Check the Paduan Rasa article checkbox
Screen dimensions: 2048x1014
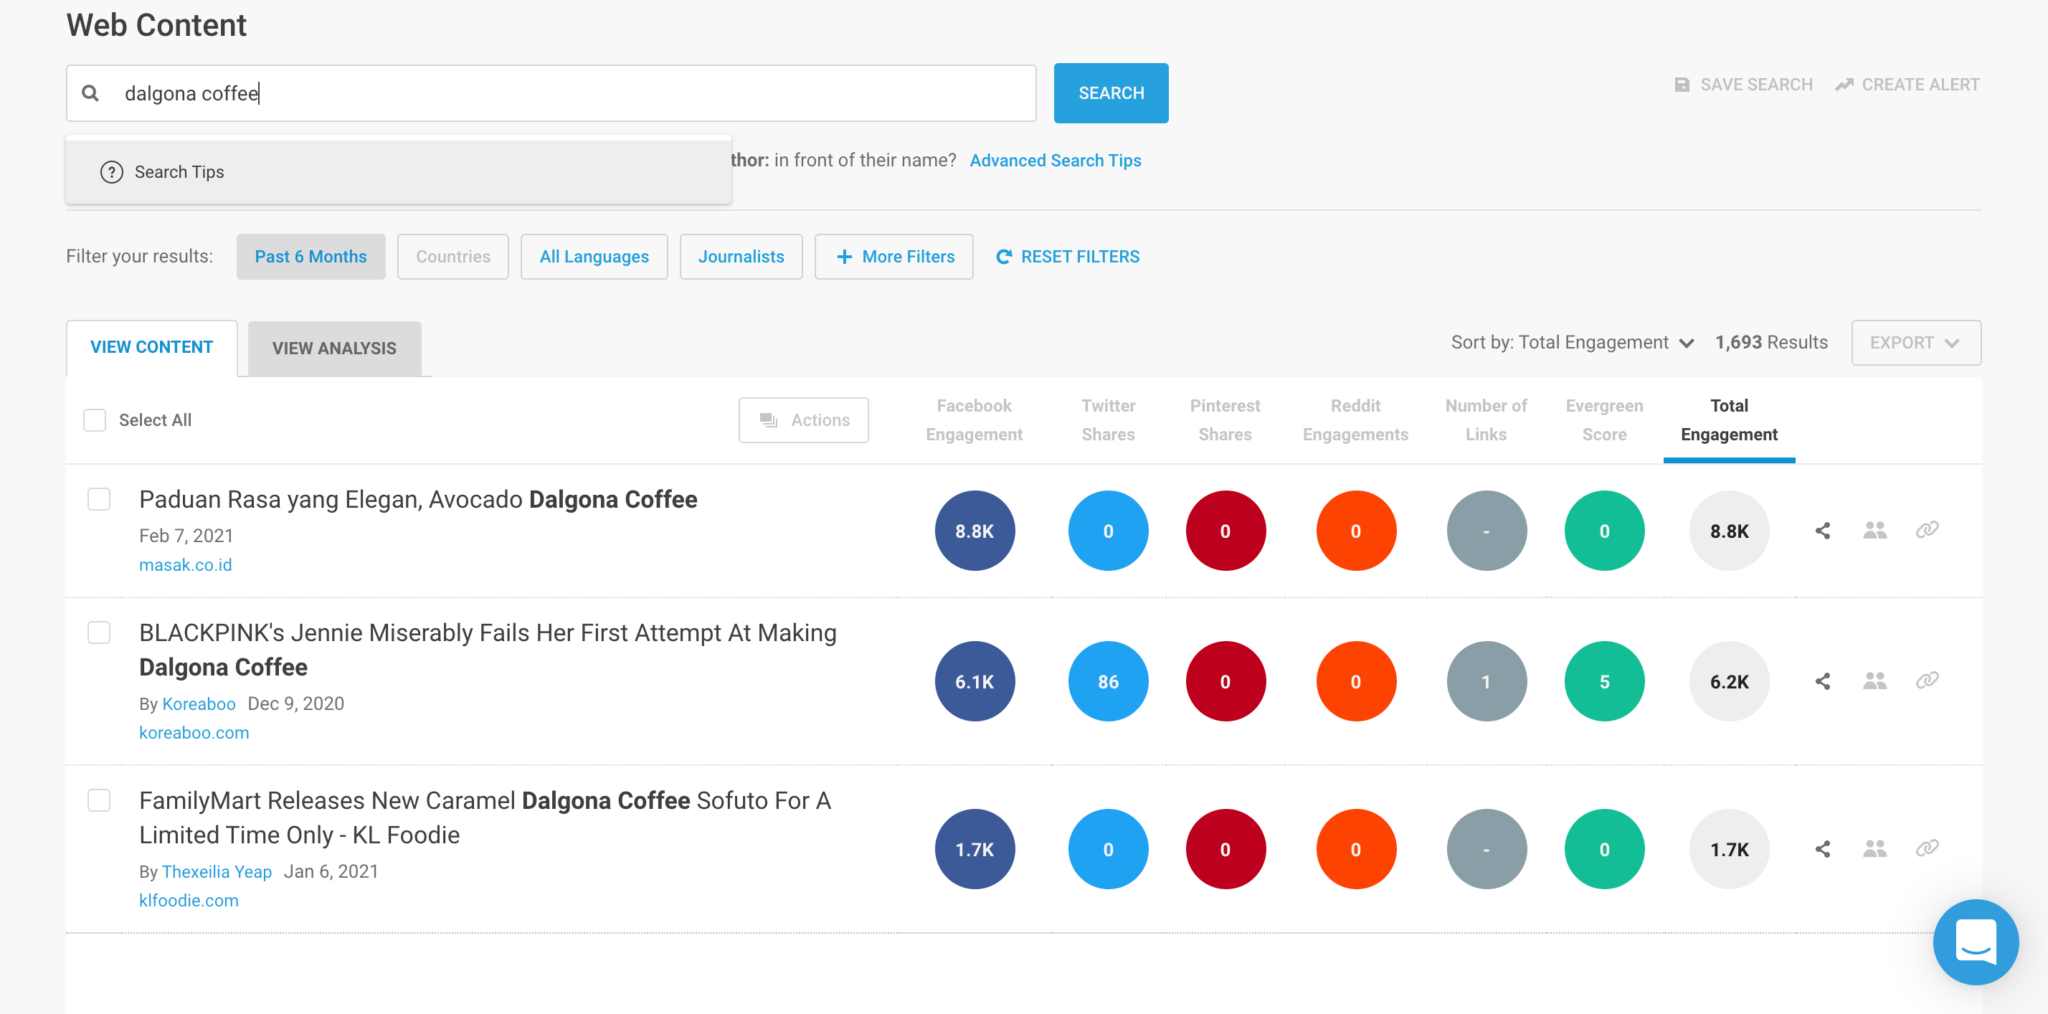click(99, 499)
